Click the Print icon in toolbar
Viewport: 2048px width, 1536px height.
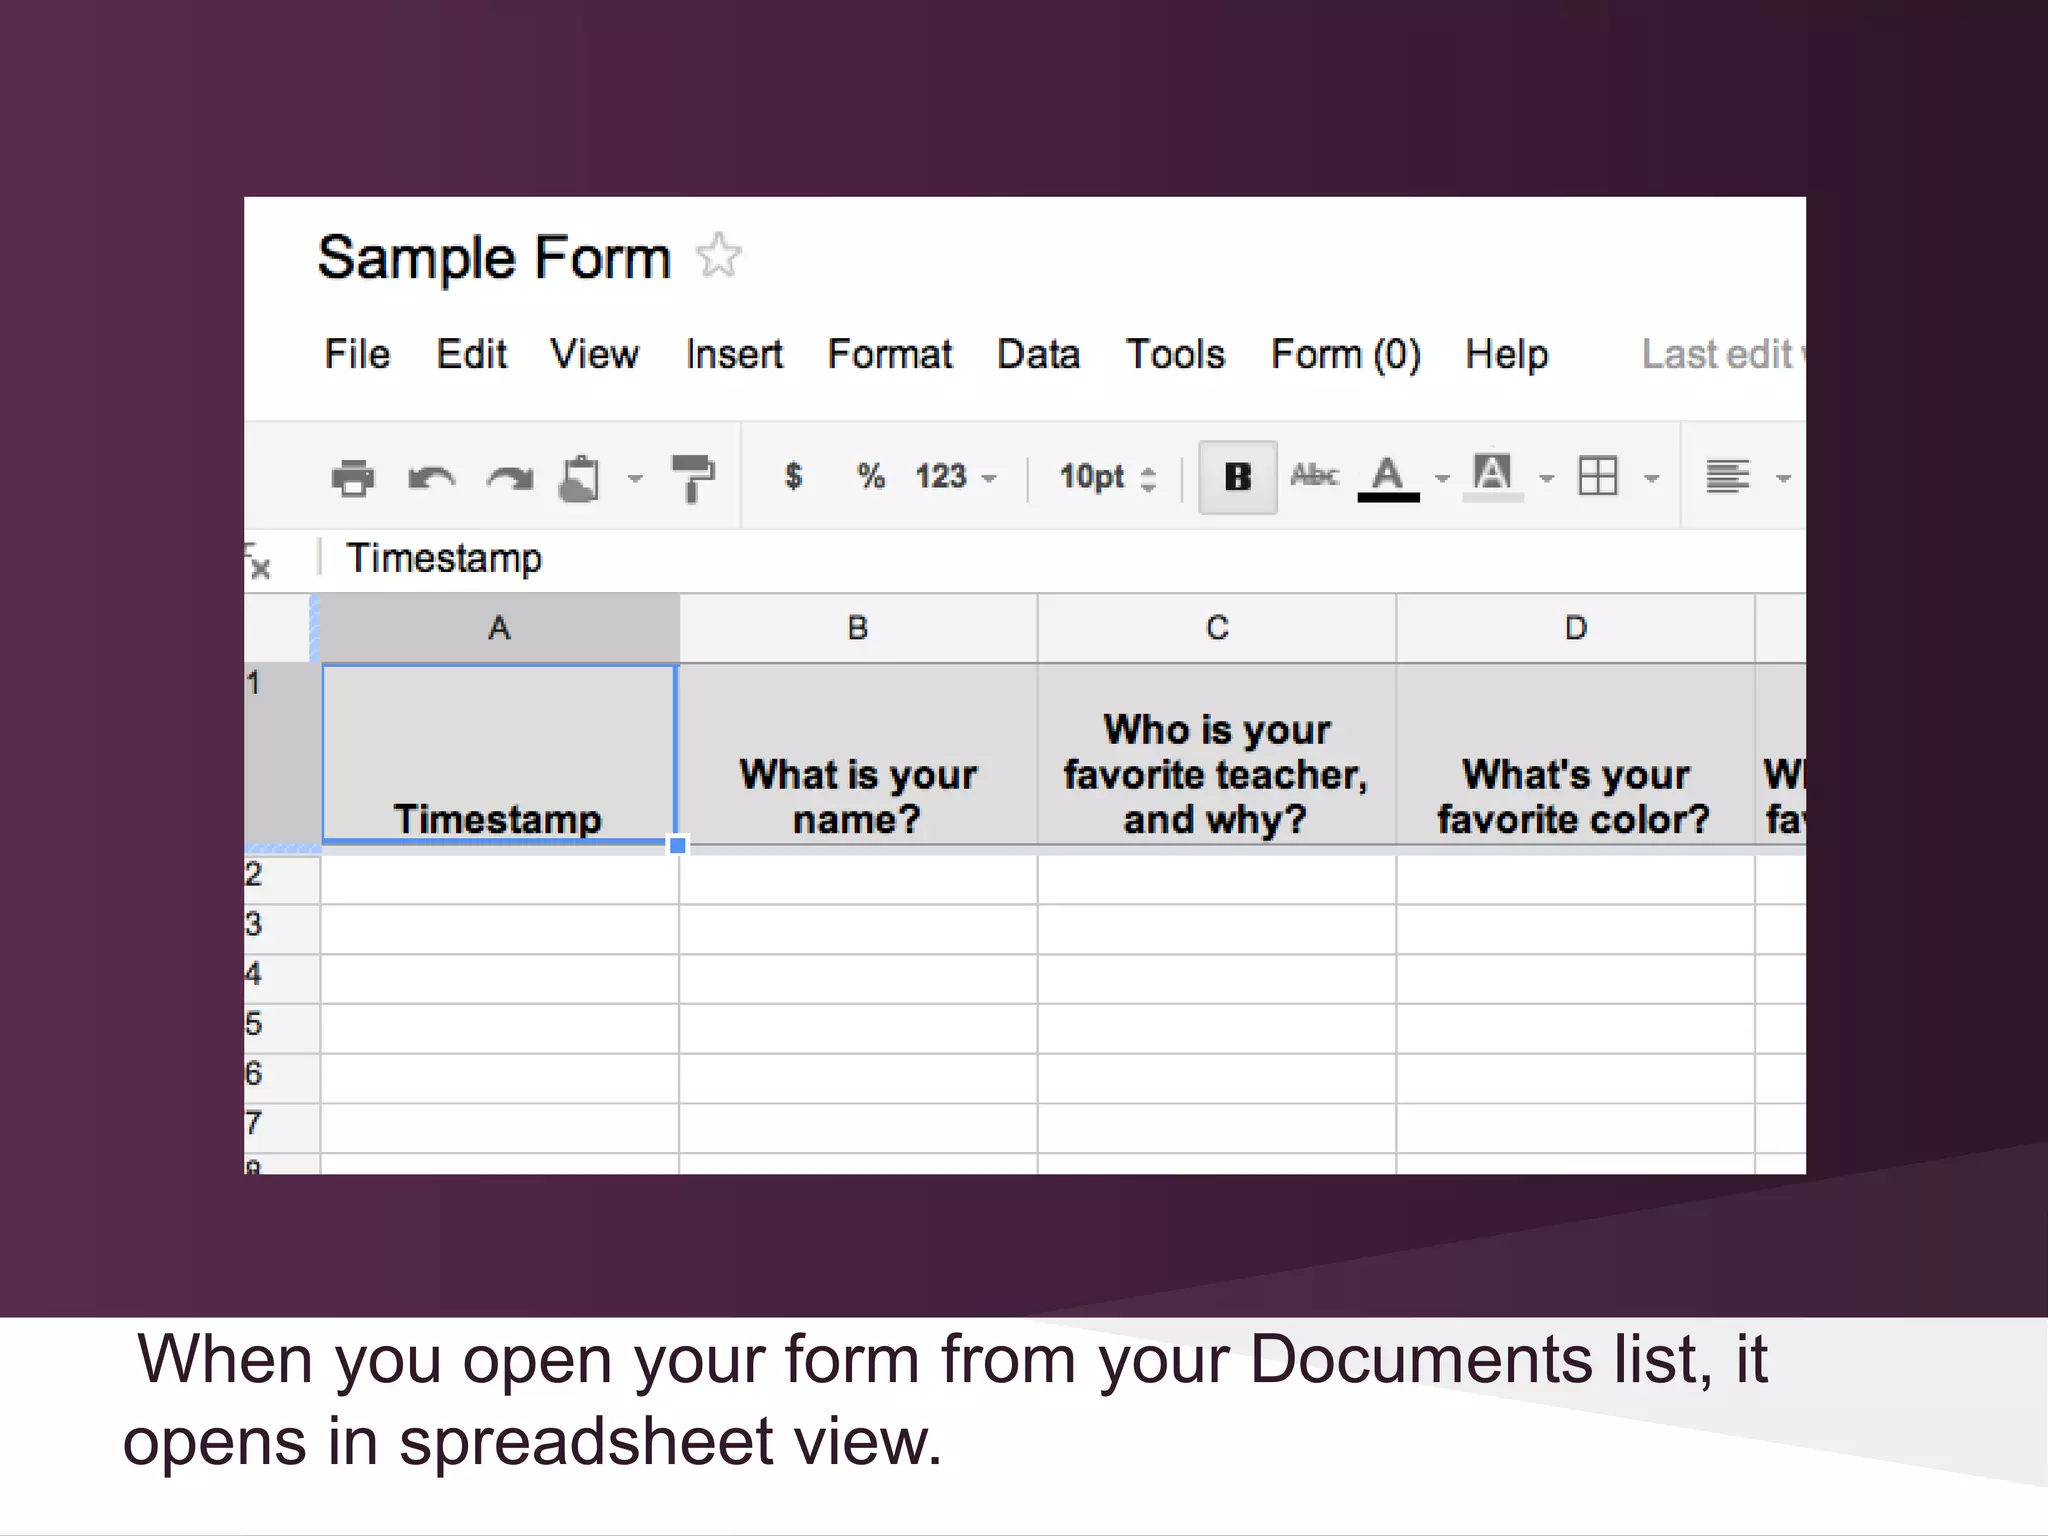point(352,477)
